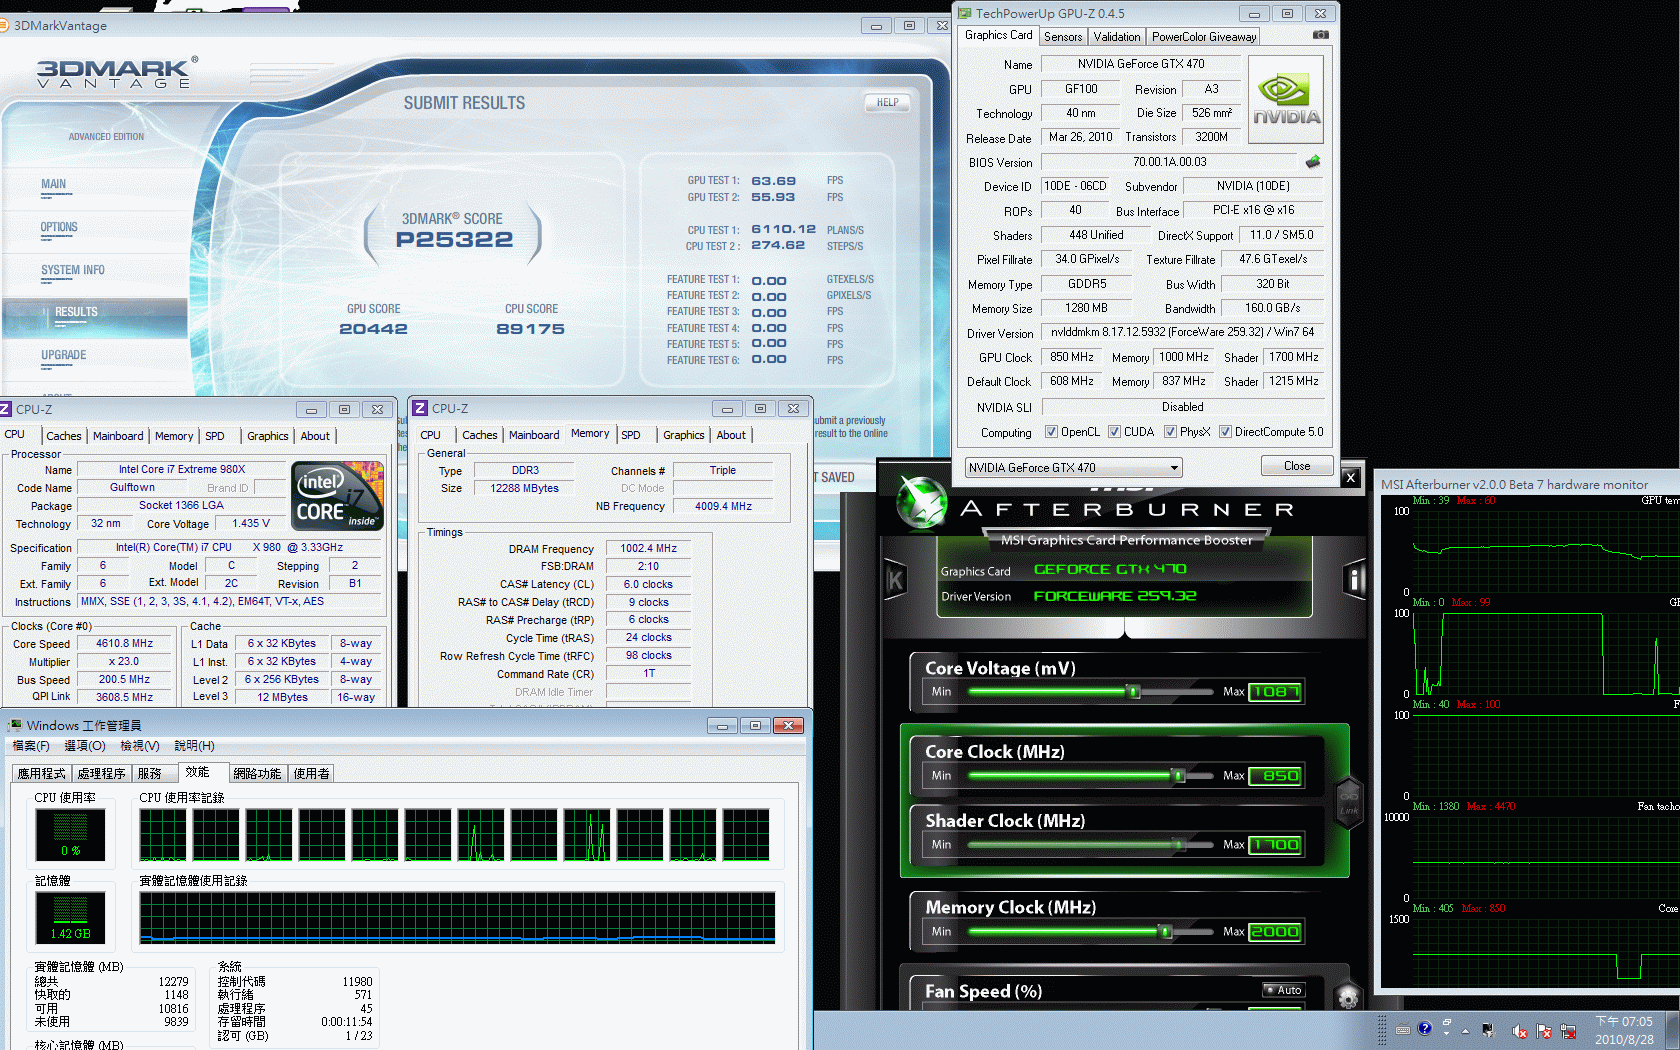Click the language bar restore options icon
1680x1050 pixels.
coord(1446,1024)
